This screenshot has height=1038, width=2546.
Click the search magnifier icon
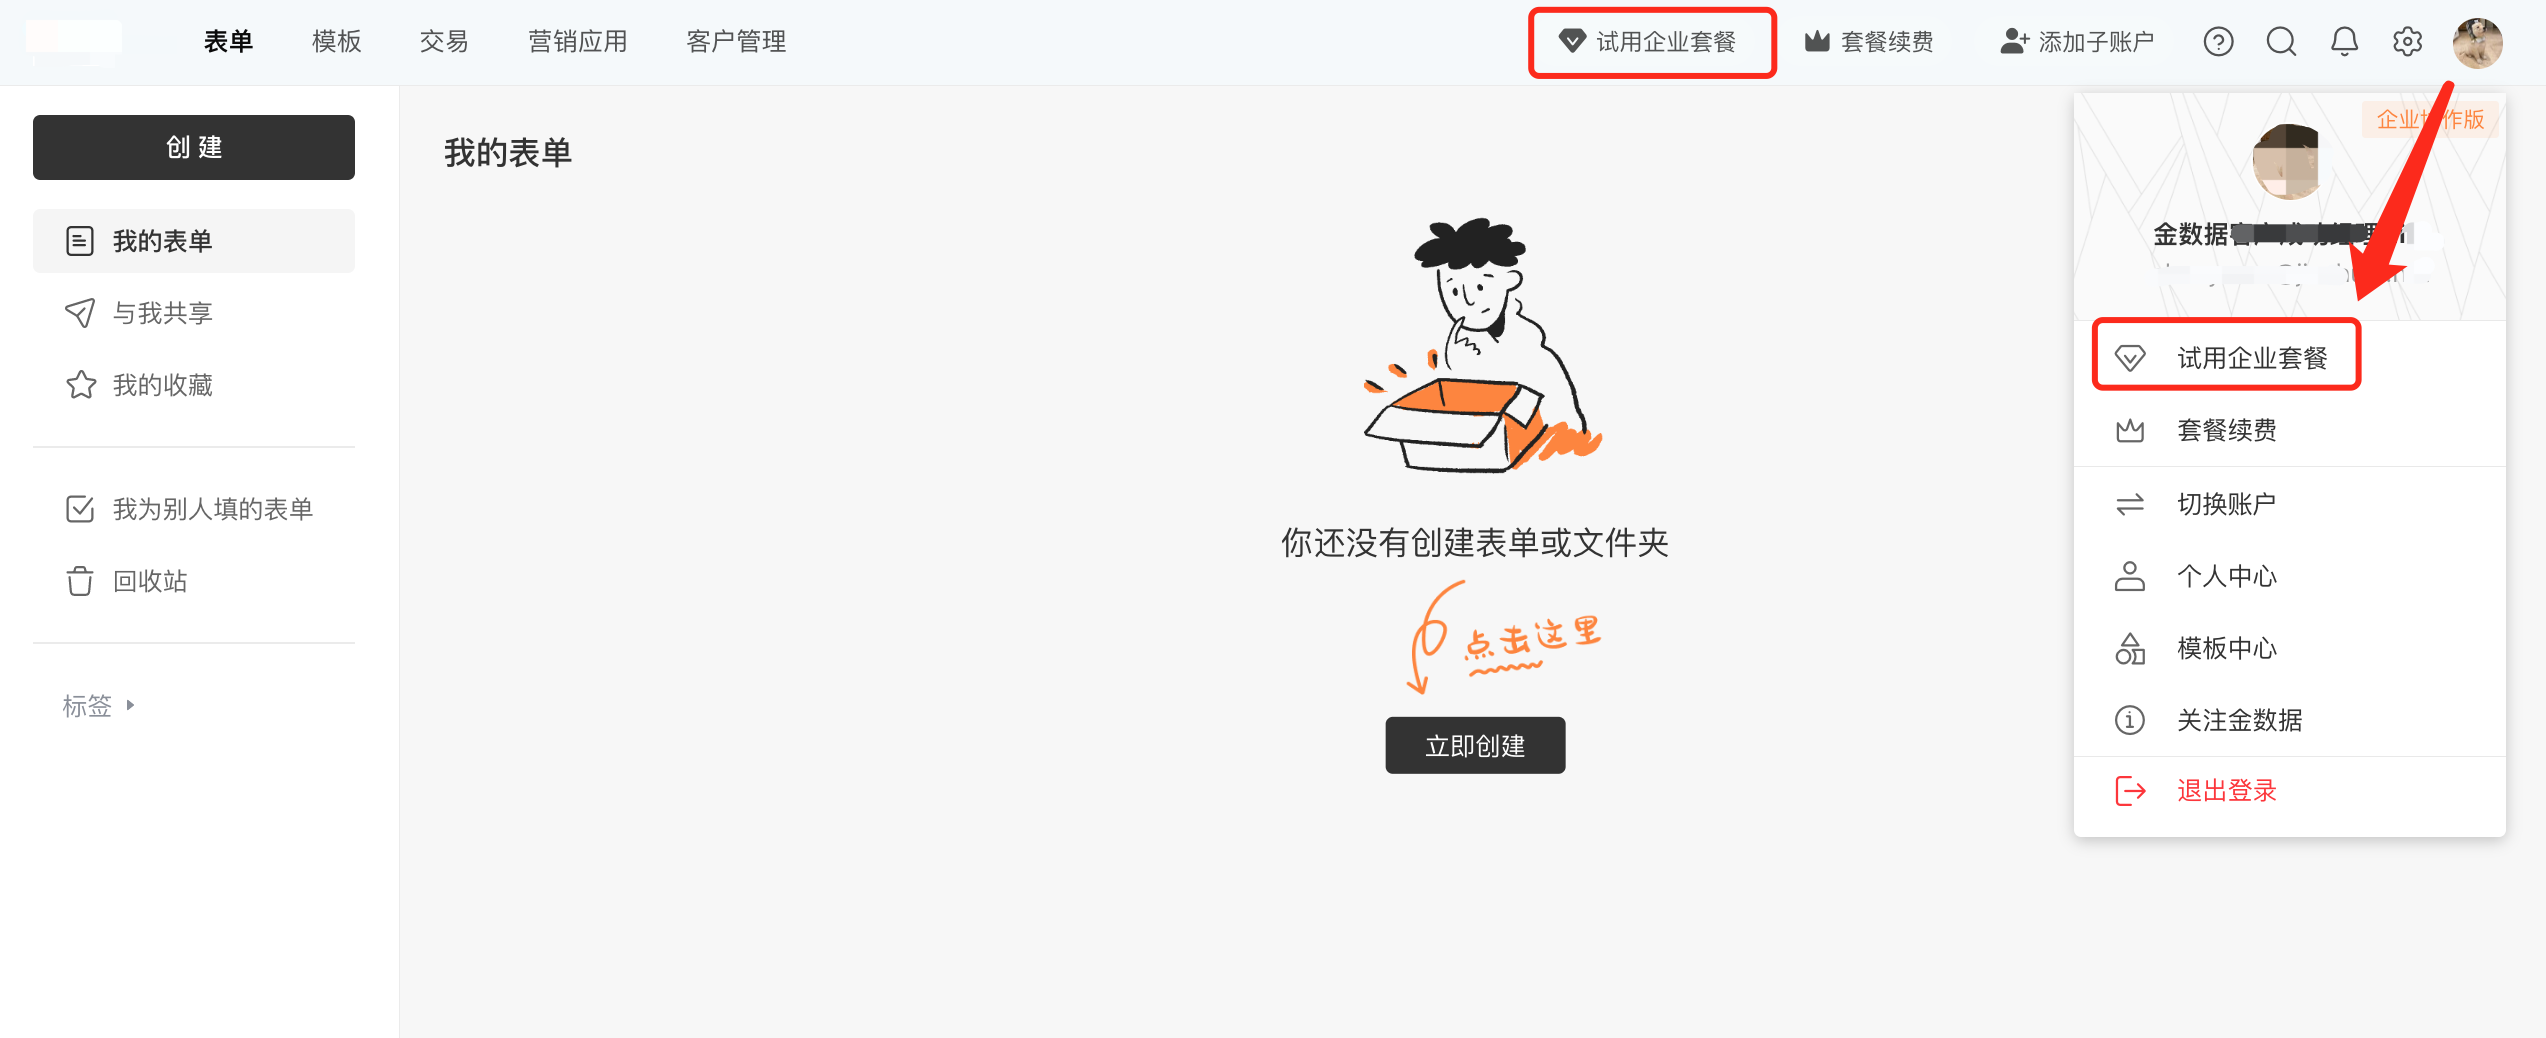click(x=2281, y=42)
